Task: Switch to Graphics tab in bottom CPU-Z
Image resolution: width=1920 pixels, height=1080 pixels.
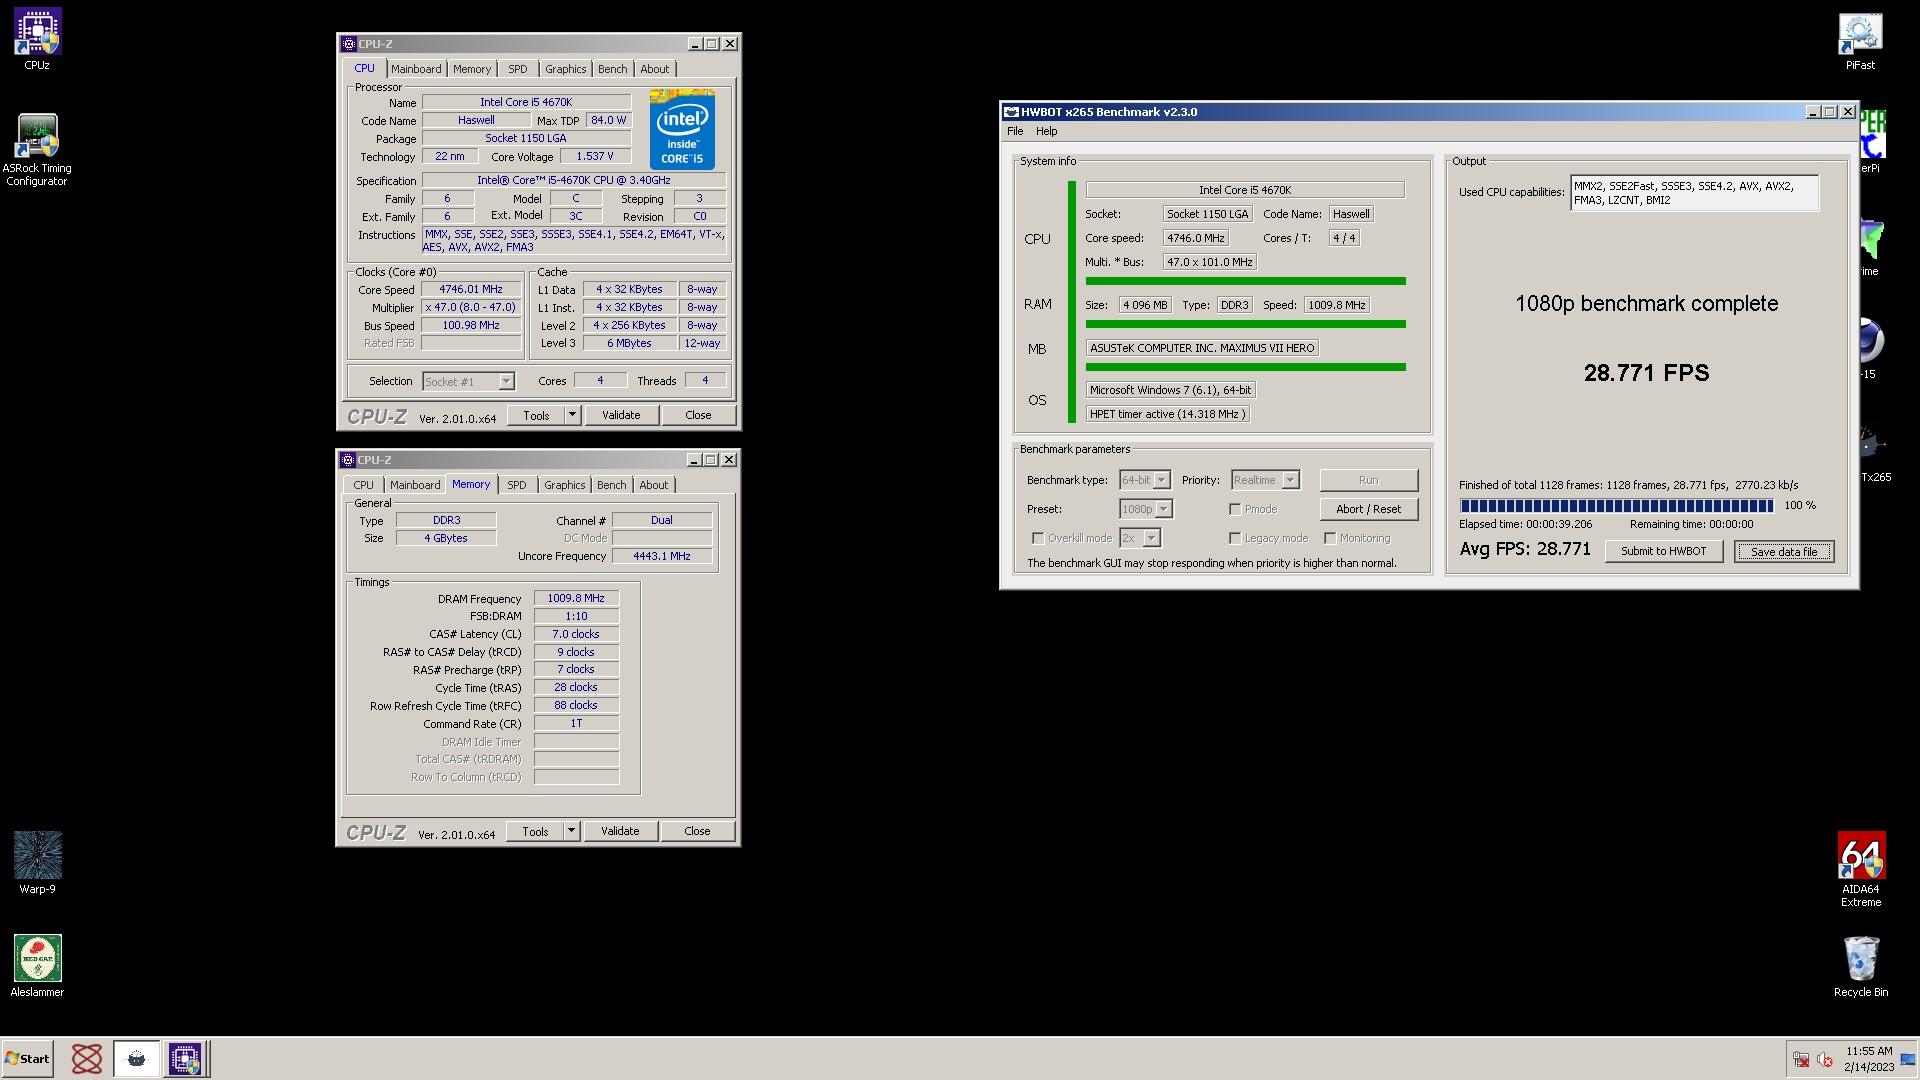Action: [x=565, y=485]
